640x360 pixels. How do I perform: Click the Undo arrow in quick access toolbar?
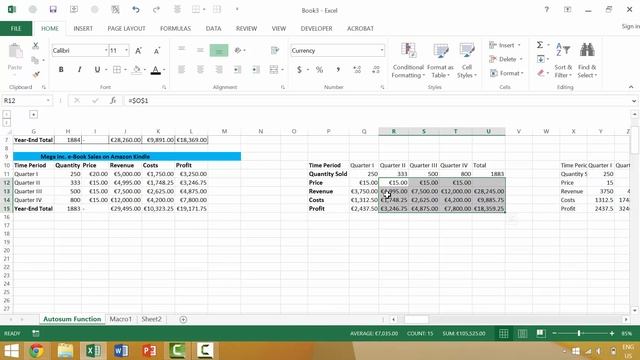[x=136, y=9]
